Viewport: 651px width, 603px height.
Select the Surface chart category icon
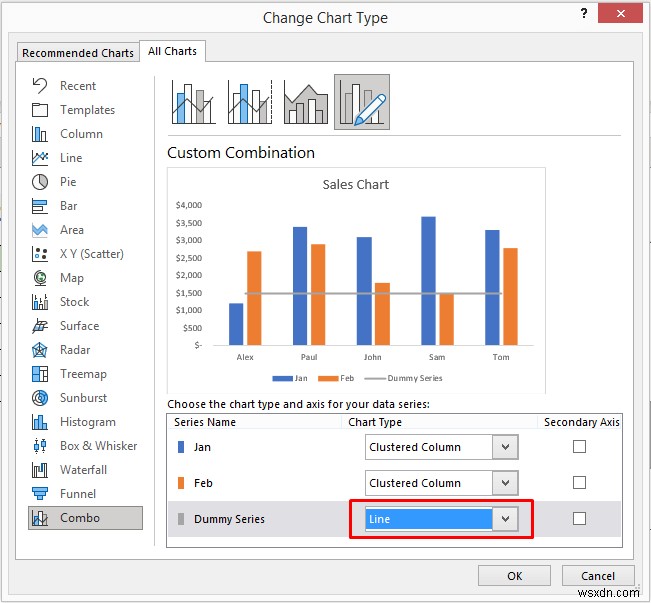tap(40, 326)
